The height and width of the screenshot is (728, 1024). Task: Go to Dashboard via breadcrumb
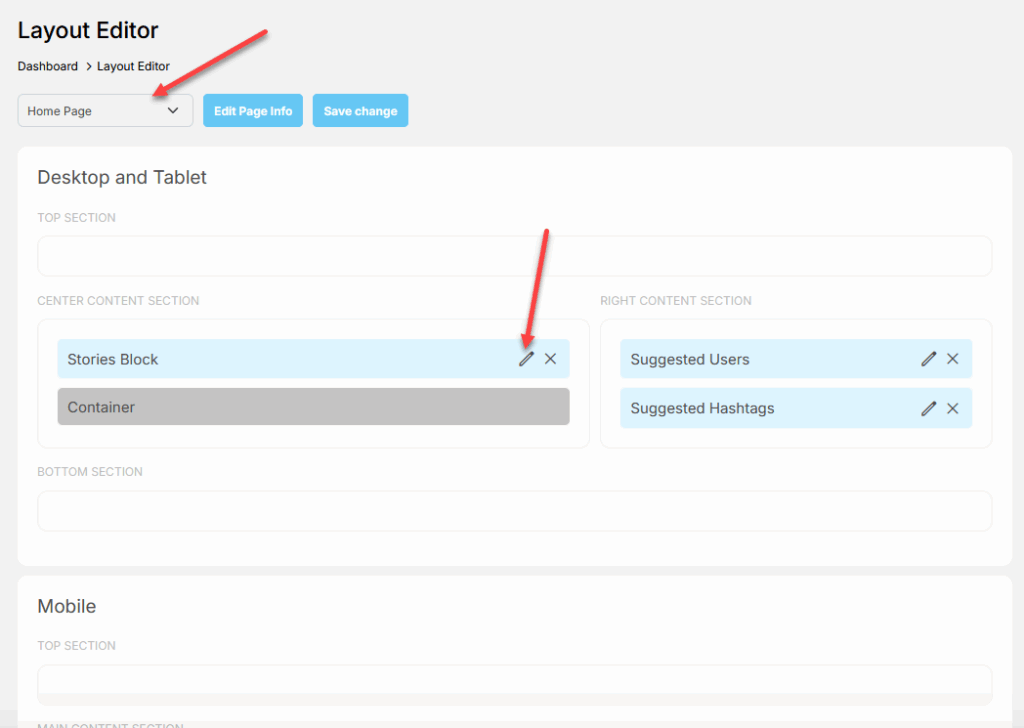pyautogui.click(x=47, y=66)
